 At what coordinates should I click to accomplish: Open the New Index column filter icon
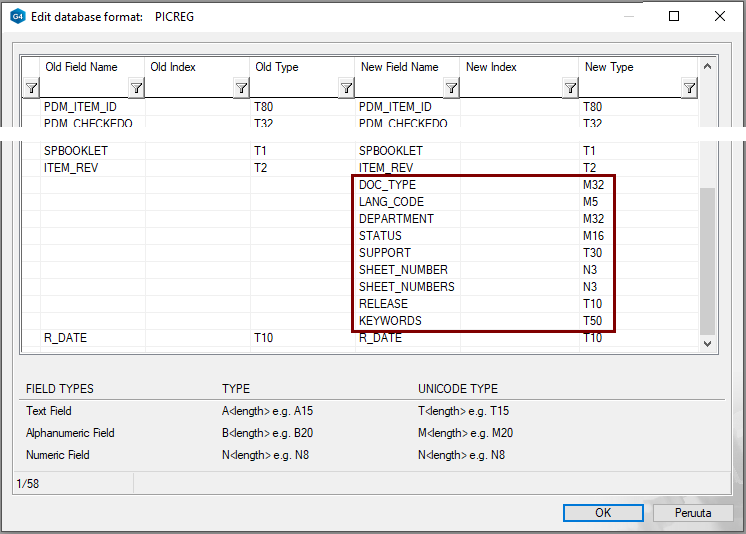569,88
